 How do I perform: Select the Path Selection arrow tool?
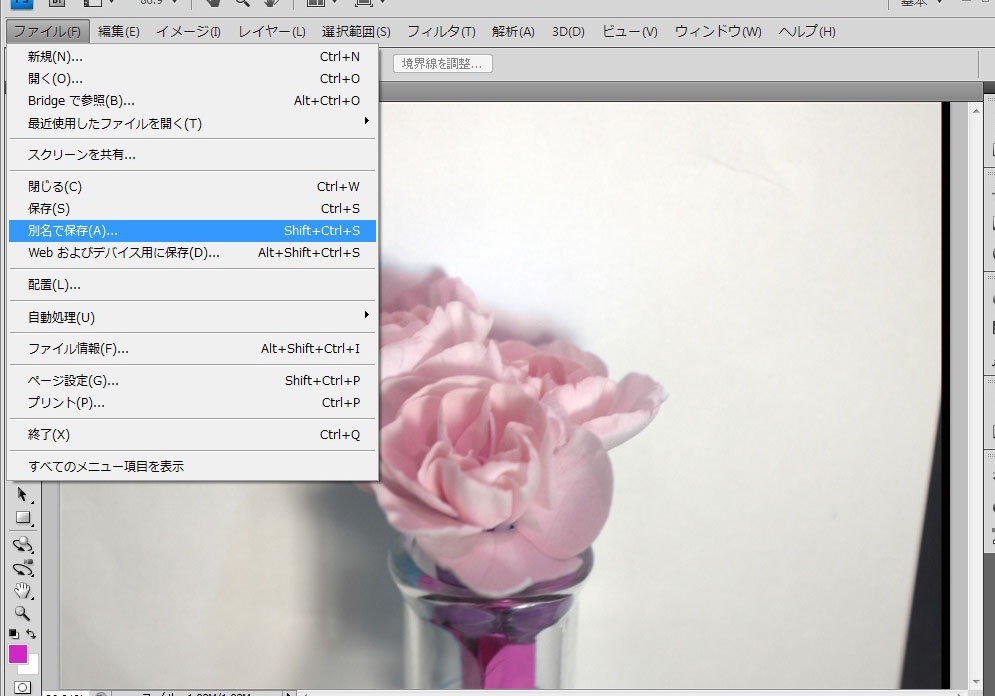22,495
